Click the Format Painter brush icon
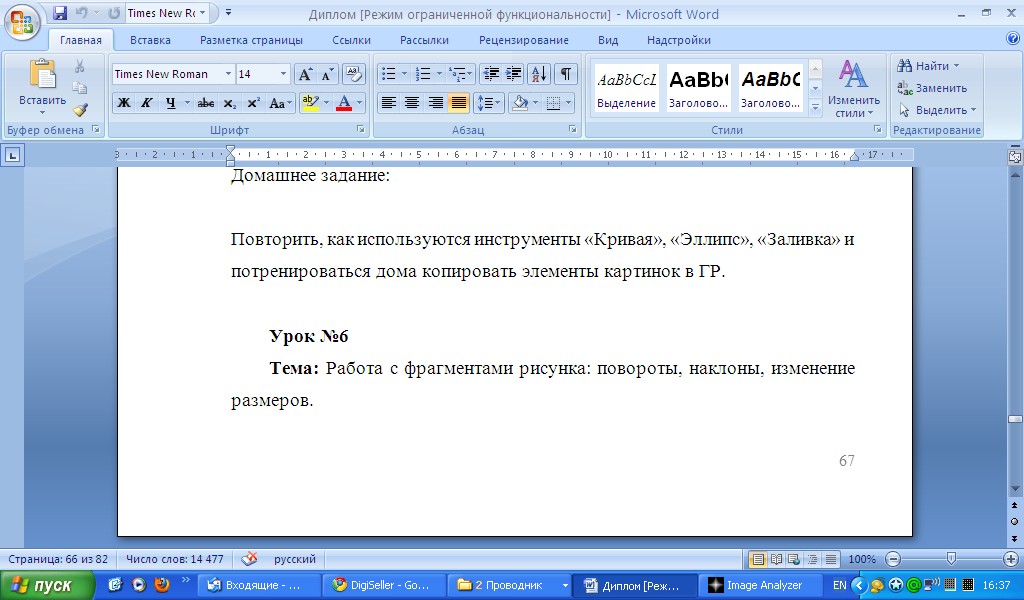This screenshot has width=1024, height=600. coord(80,109)
